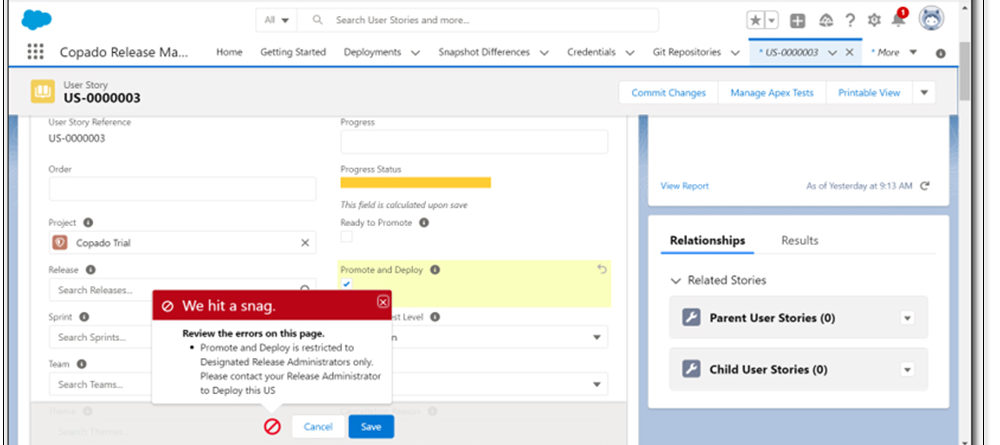Click the Copado Trial project icon
Screen dimensions: 1000x445
pos(60,243)
